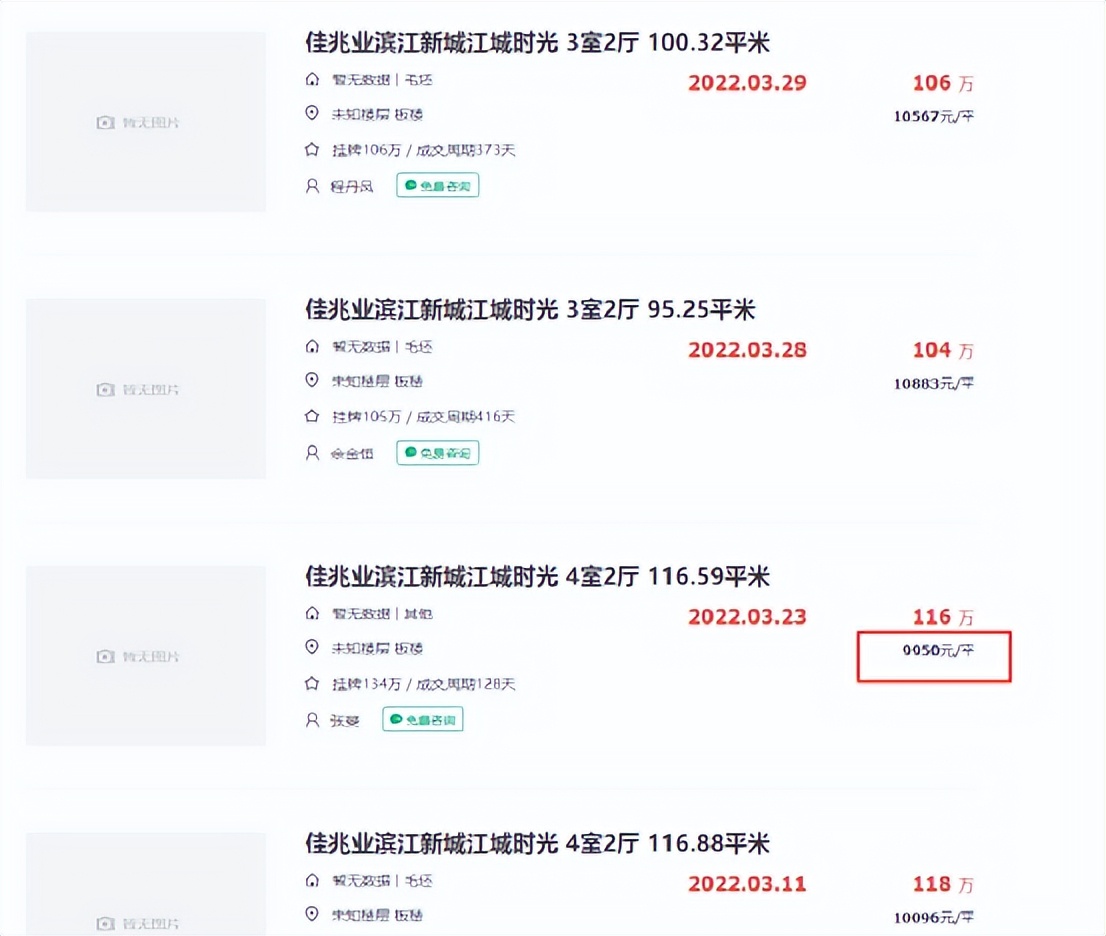
Task: Click the person icon next to agent 张婆
Action: [x=312, y=719]
